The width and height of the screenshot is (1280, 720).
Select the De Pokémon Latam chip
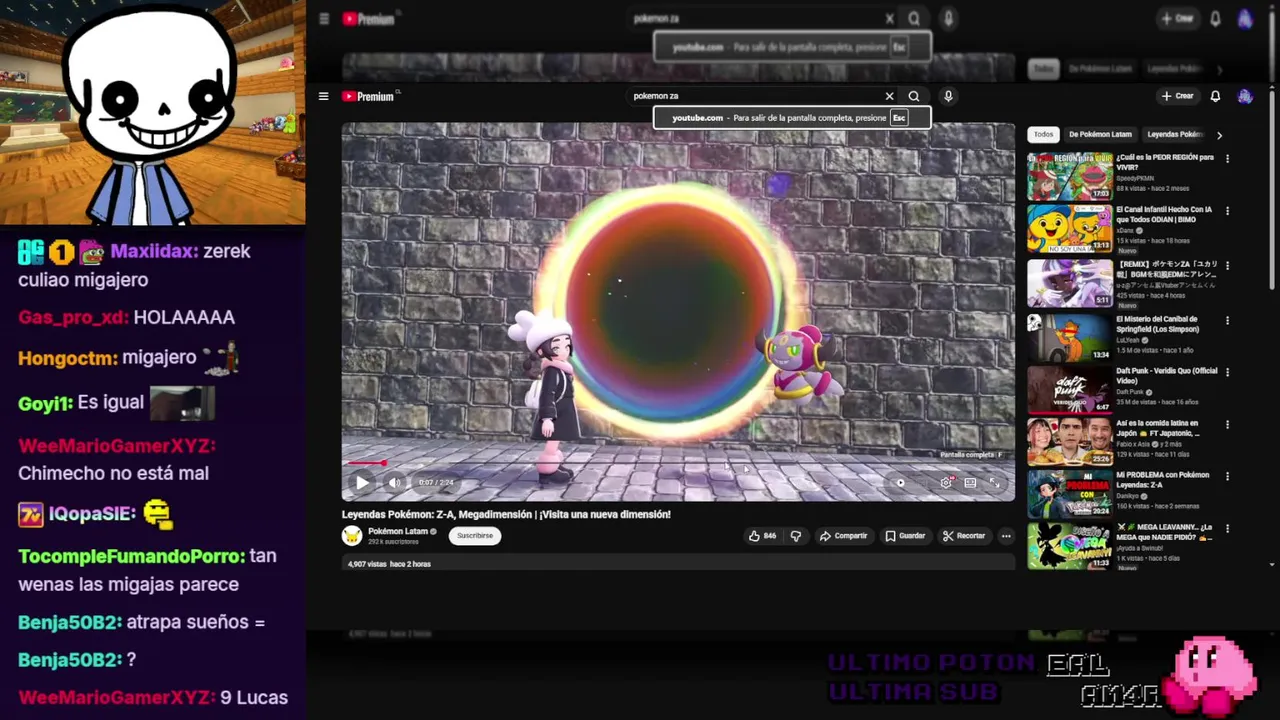click(1100, 134)
